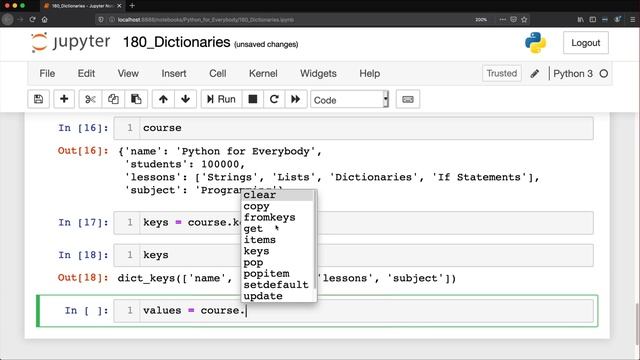Open the Edit menu

[x=86, y=73]
